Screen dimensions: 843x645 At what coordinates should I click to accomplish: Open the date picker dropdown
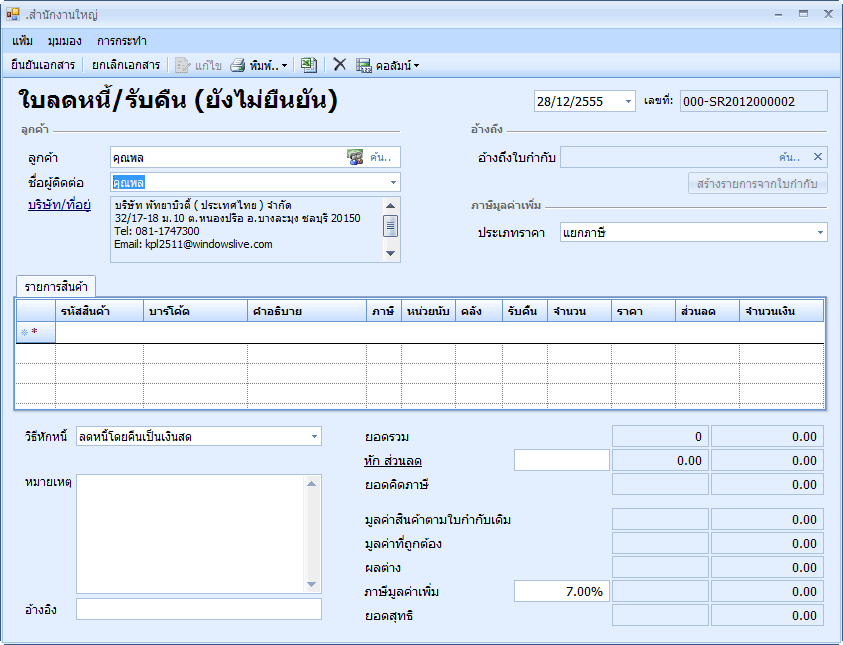[628, 101]
